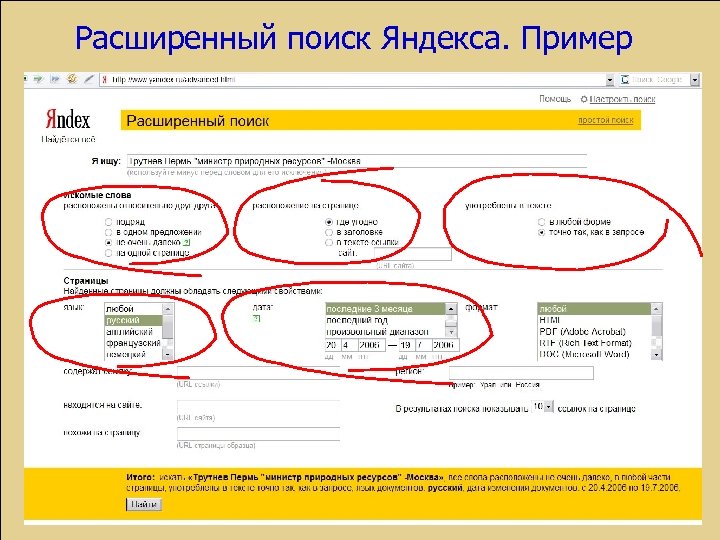This screenshot has width=720, height=540.
Task: Open the results-per-page '10' dropdown
Action: click(x=549, y=407)
